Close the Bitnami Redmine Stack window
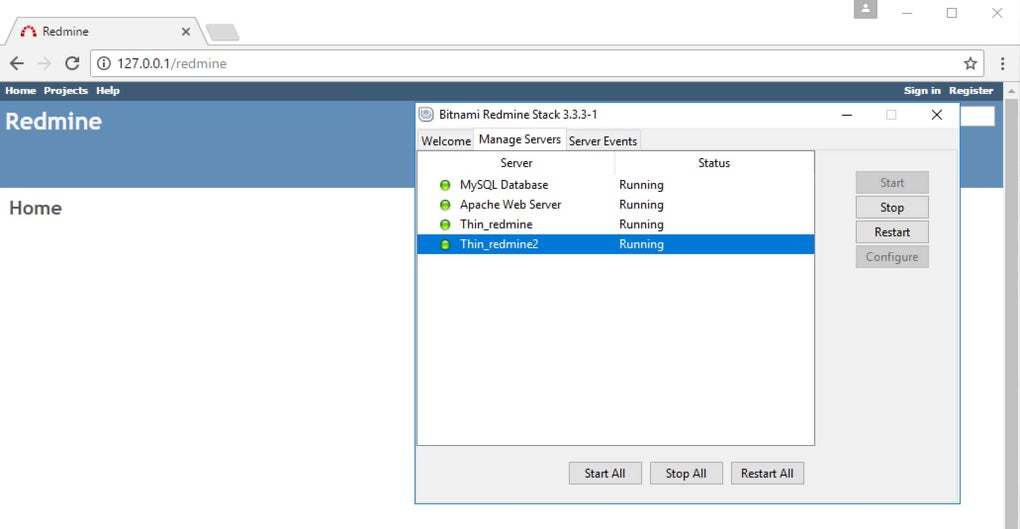The height and width of the screenshot is (529, 1020). click(x=937, y=115)
